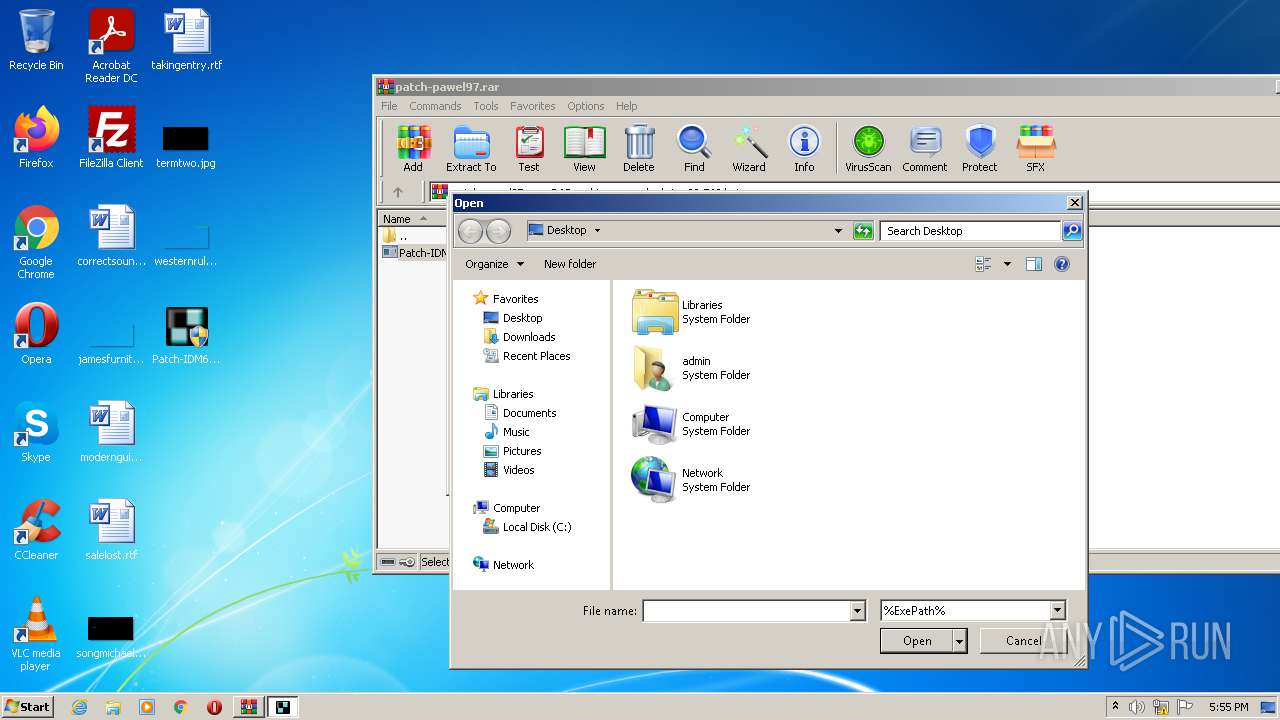Image resolution: width=1280 pixels, height=720 pixels.
Task: Click the Open button in the dialog
Action: [x=917, y=641]
